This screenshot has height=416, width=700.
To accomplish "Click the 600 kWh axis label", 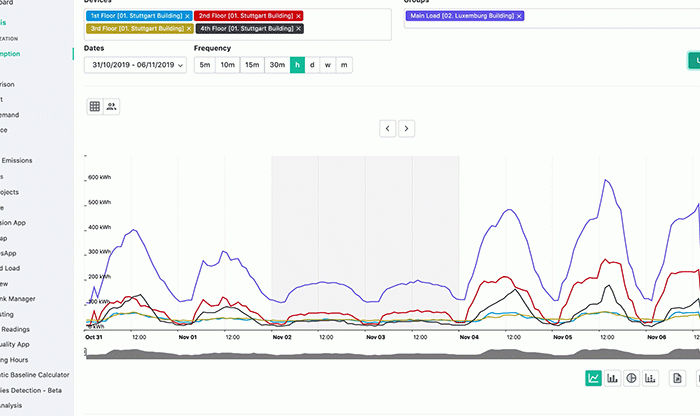I will pos(100,177).
